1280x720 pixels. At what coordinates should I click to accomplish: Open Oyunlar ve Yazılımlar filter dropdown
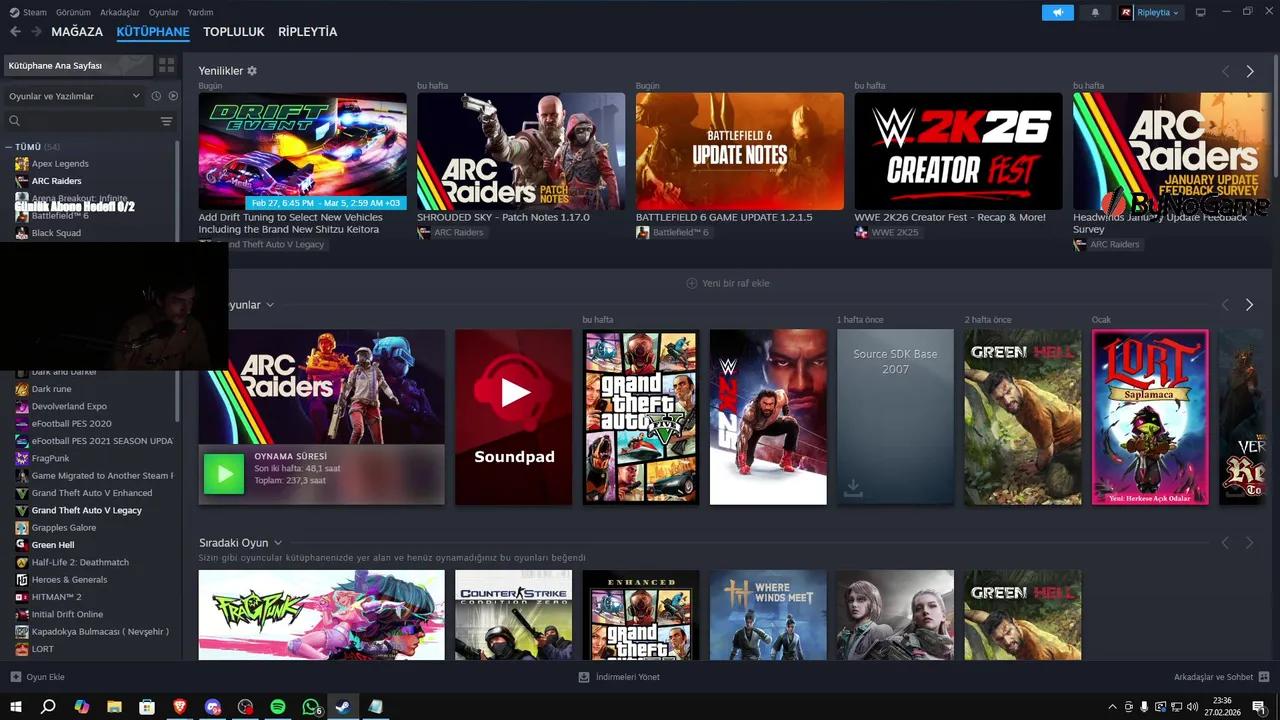pos(75,96)
